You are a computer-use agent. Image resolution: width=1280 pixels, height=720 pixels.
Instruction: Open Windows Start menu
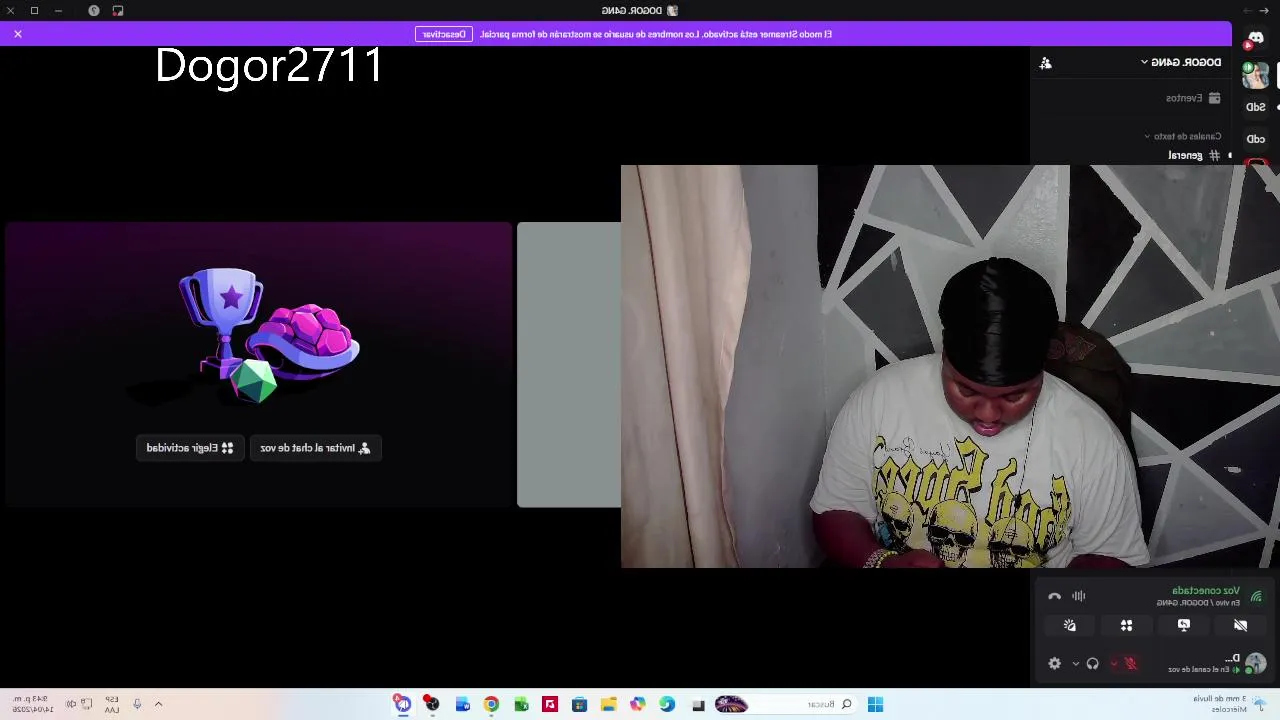[875, 704]
